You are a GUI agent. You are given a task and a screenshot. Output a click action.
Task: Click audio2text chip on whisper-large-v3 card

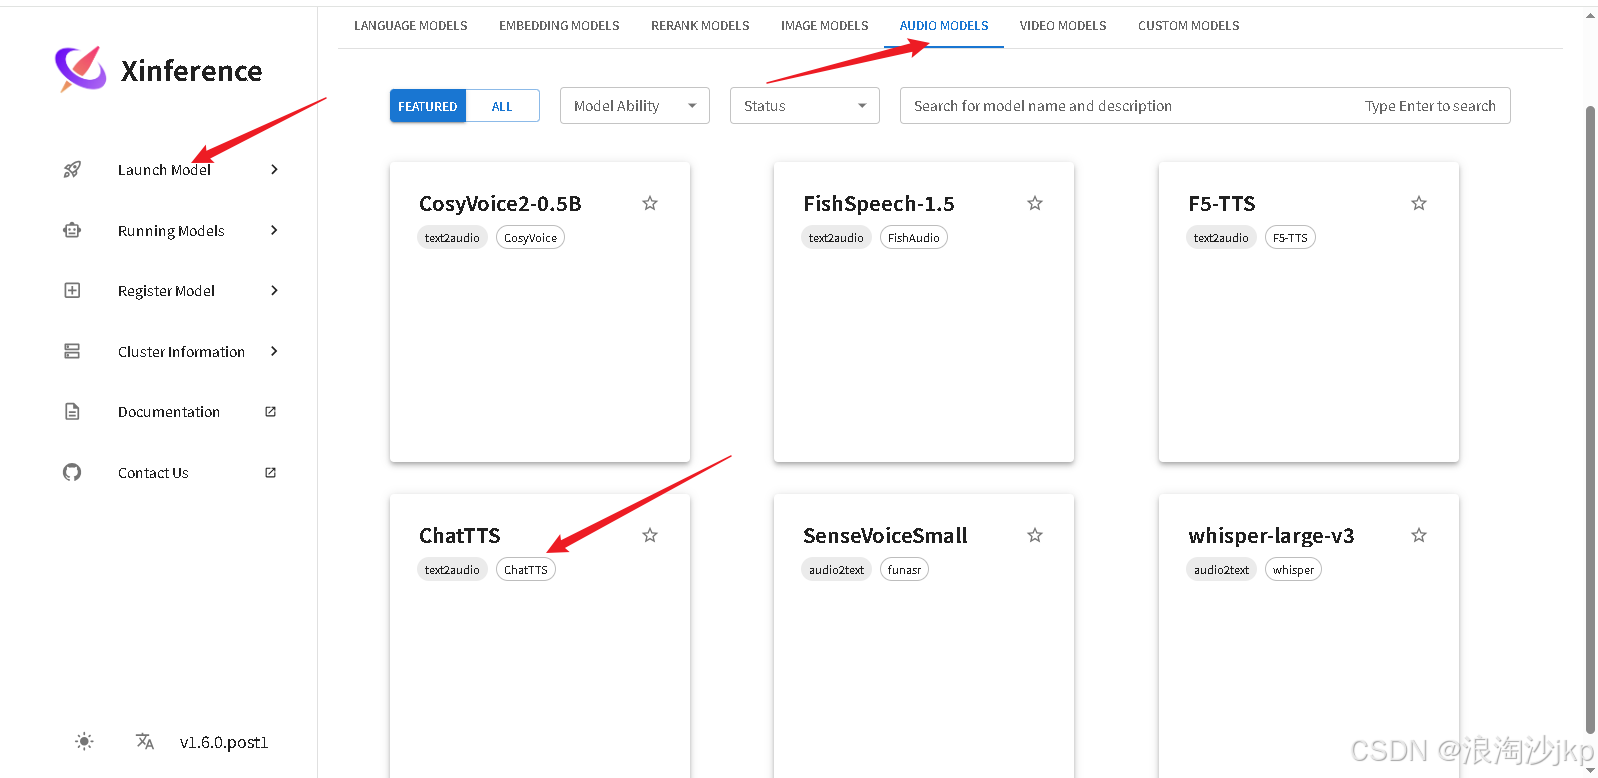click(x=1221, y=569)
